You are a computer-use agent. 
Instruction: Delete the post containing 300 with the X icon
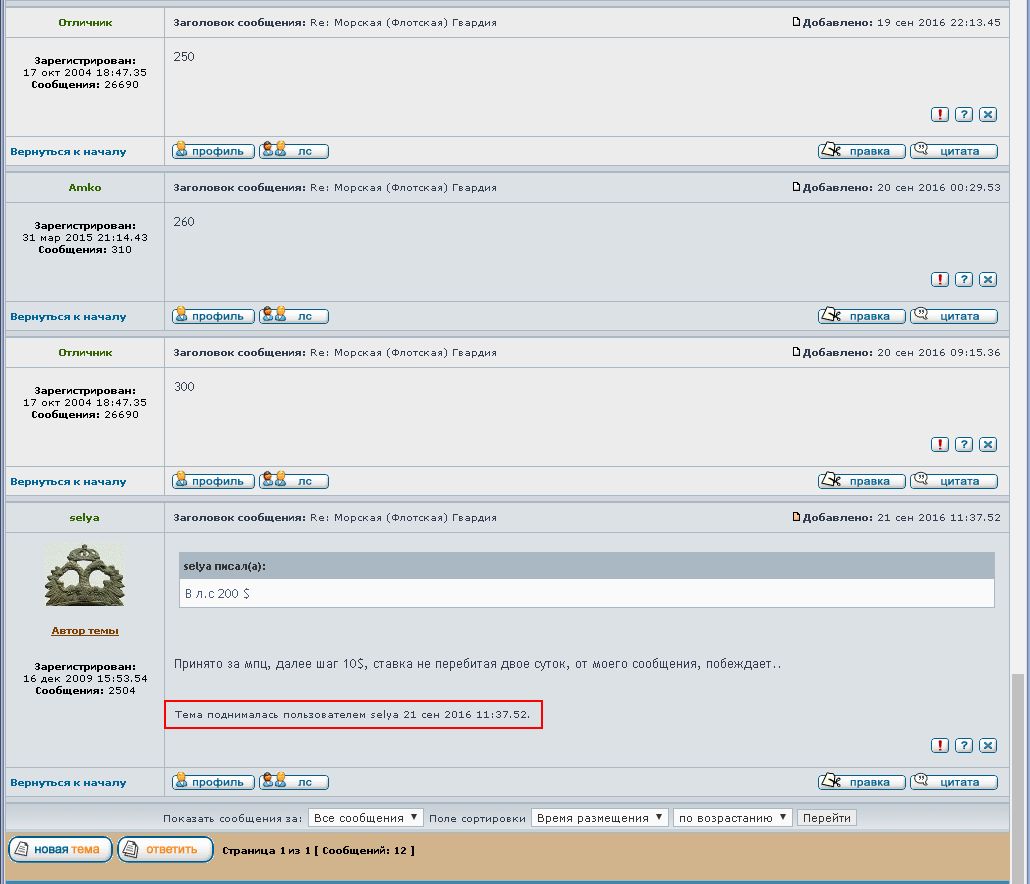(x=988, y=445)
